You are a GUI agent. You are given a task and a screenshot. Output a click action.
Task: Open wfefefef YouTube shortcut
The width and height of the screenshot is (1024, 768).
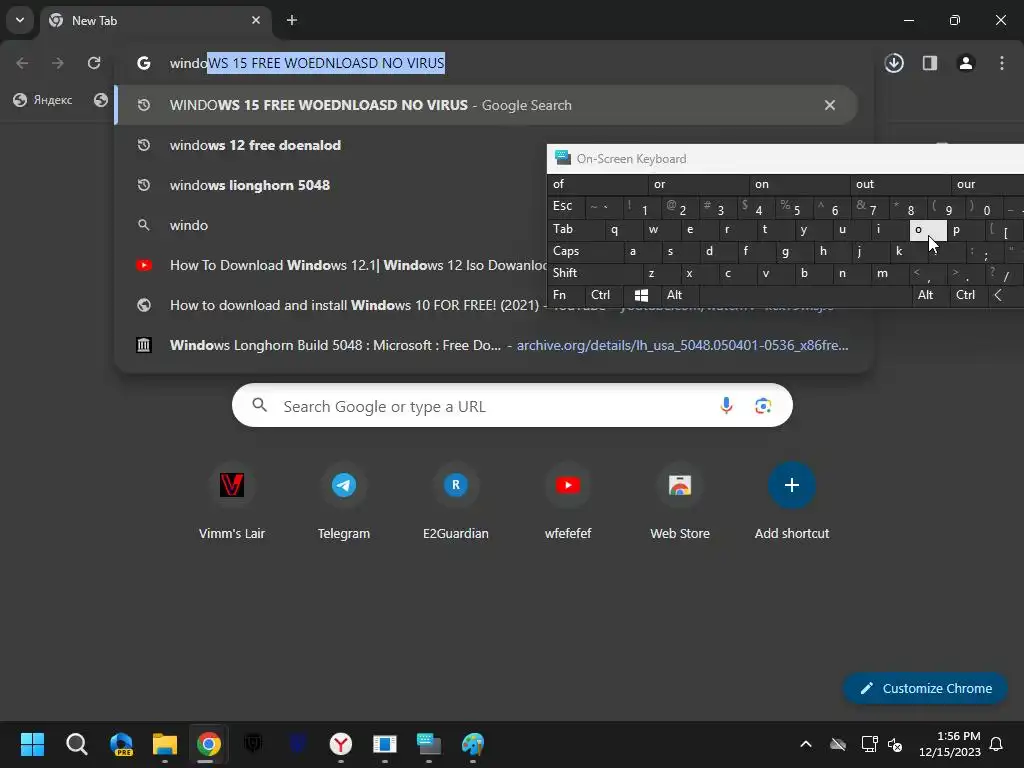tap(568, 502)
